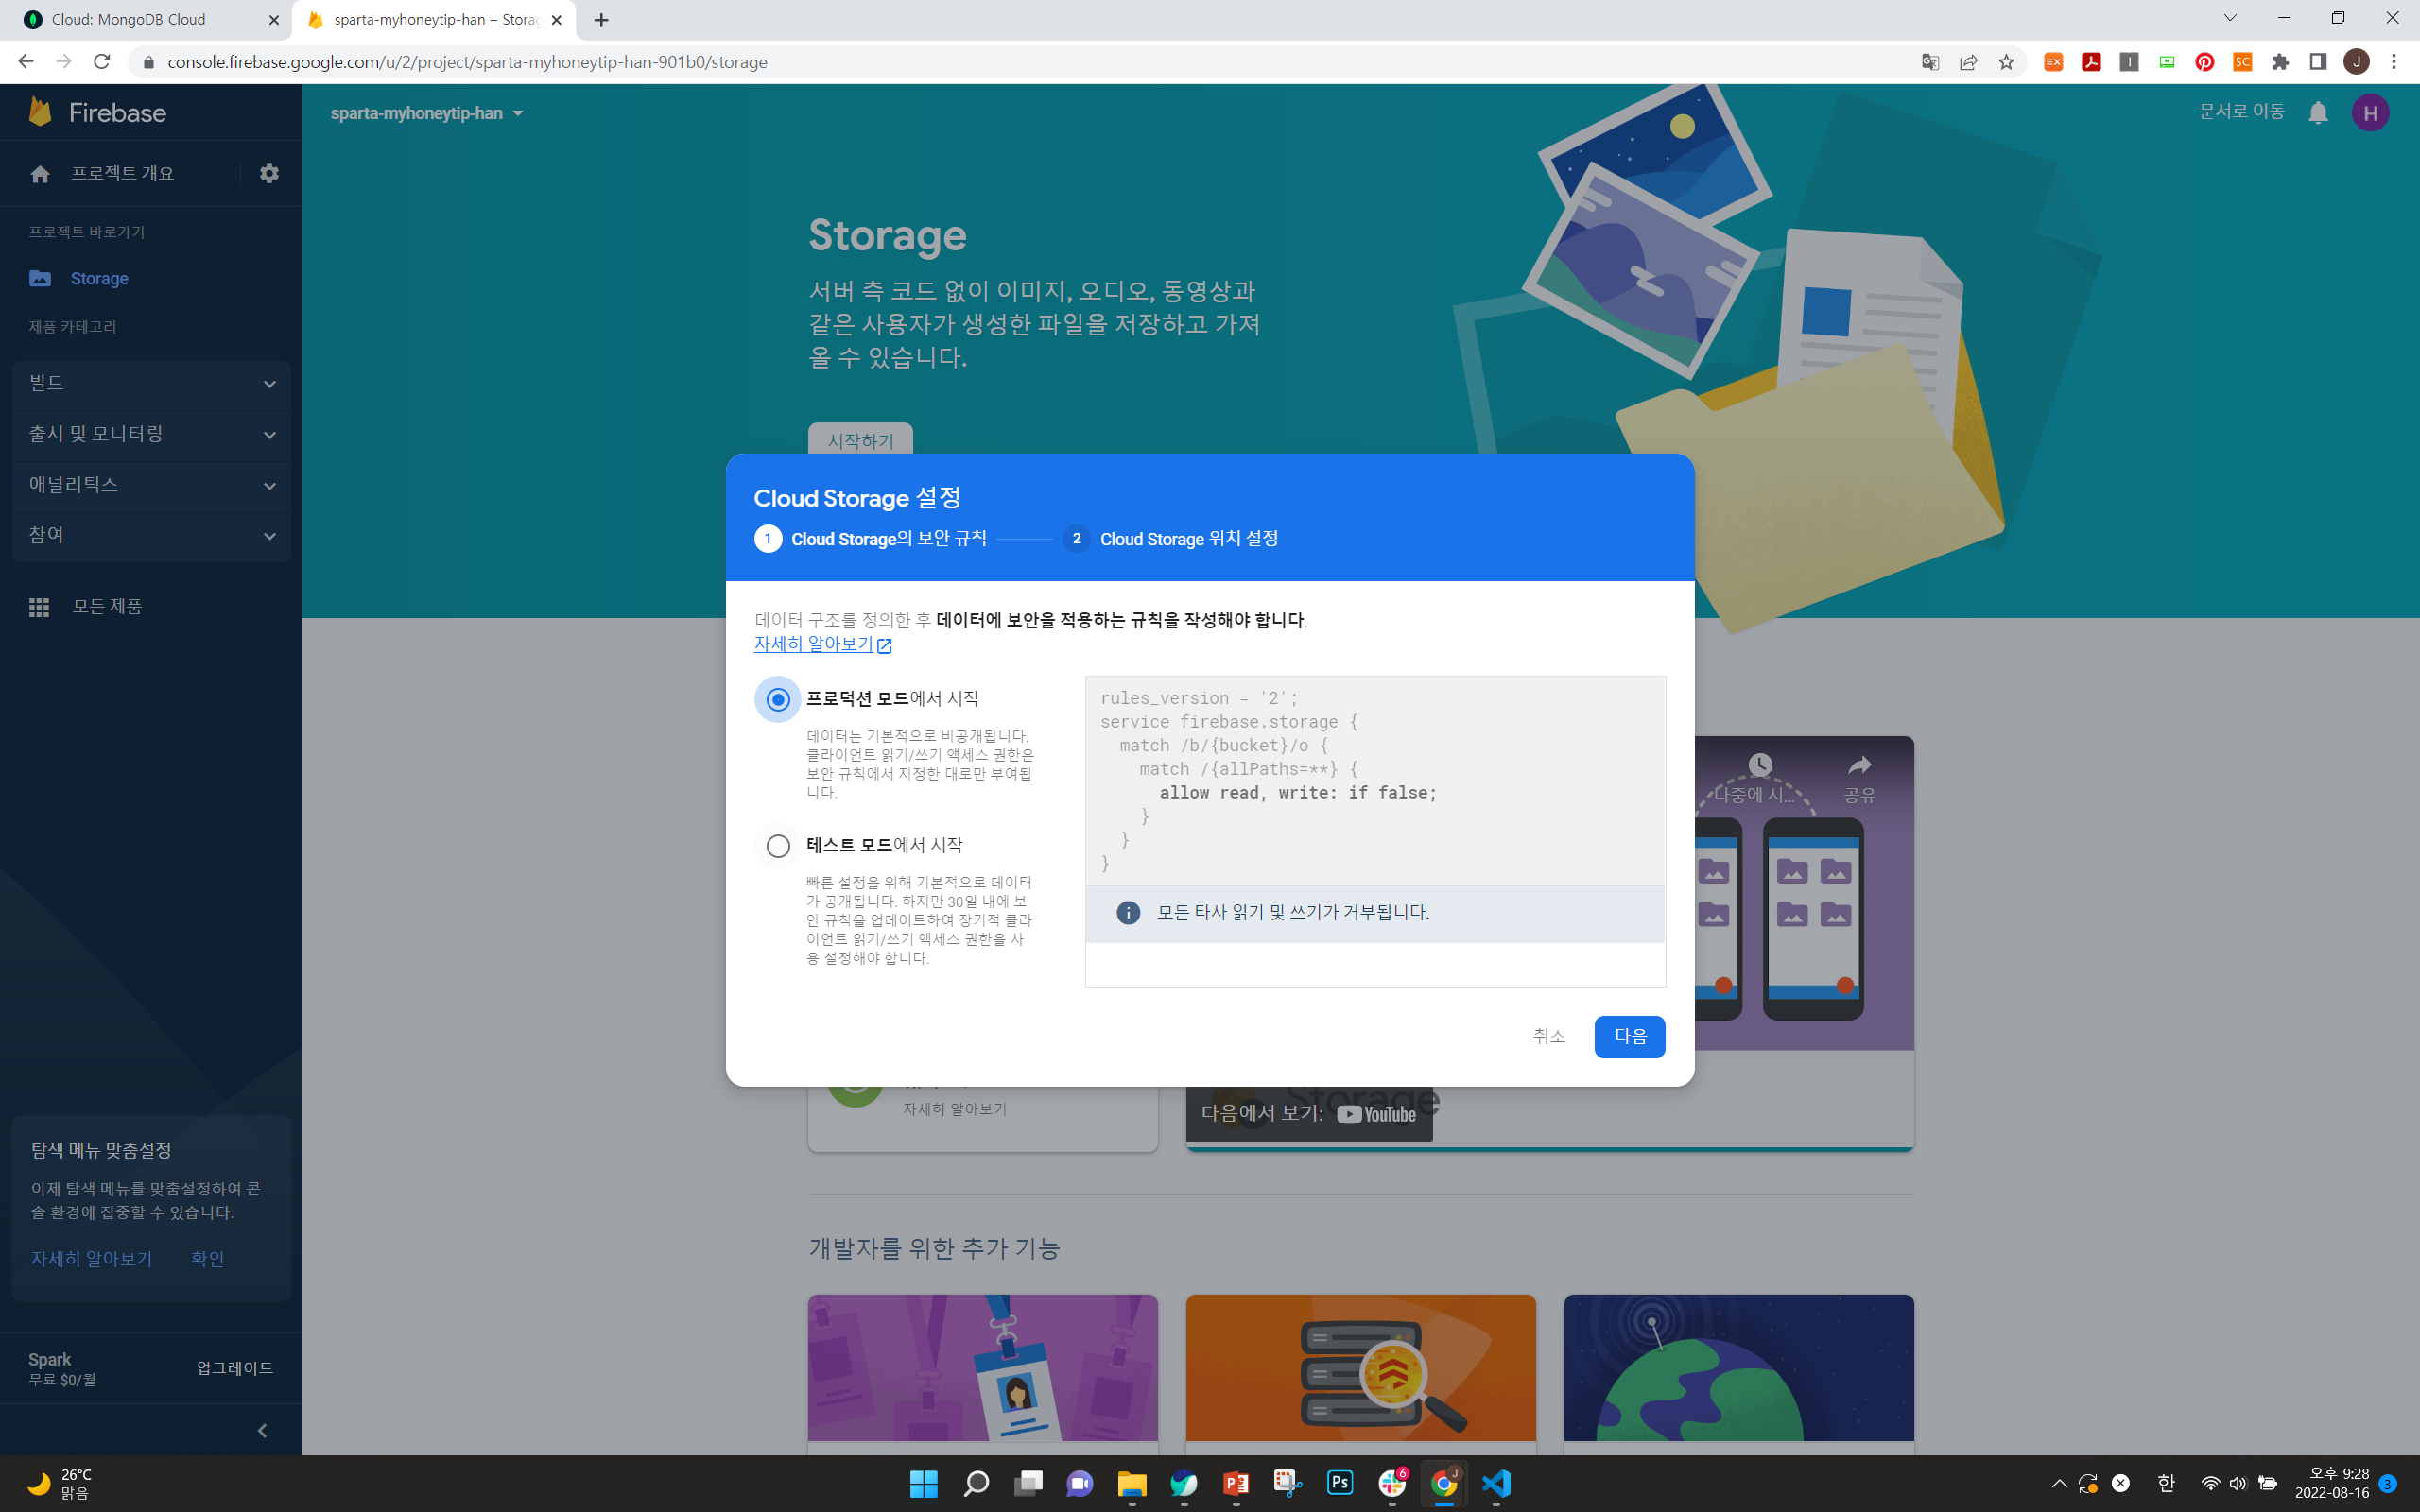Select 테스트 모드에서 시작 radio button
This screenshot has width=2420, height=1512.
pyautogui.click(x=778, y=846)
